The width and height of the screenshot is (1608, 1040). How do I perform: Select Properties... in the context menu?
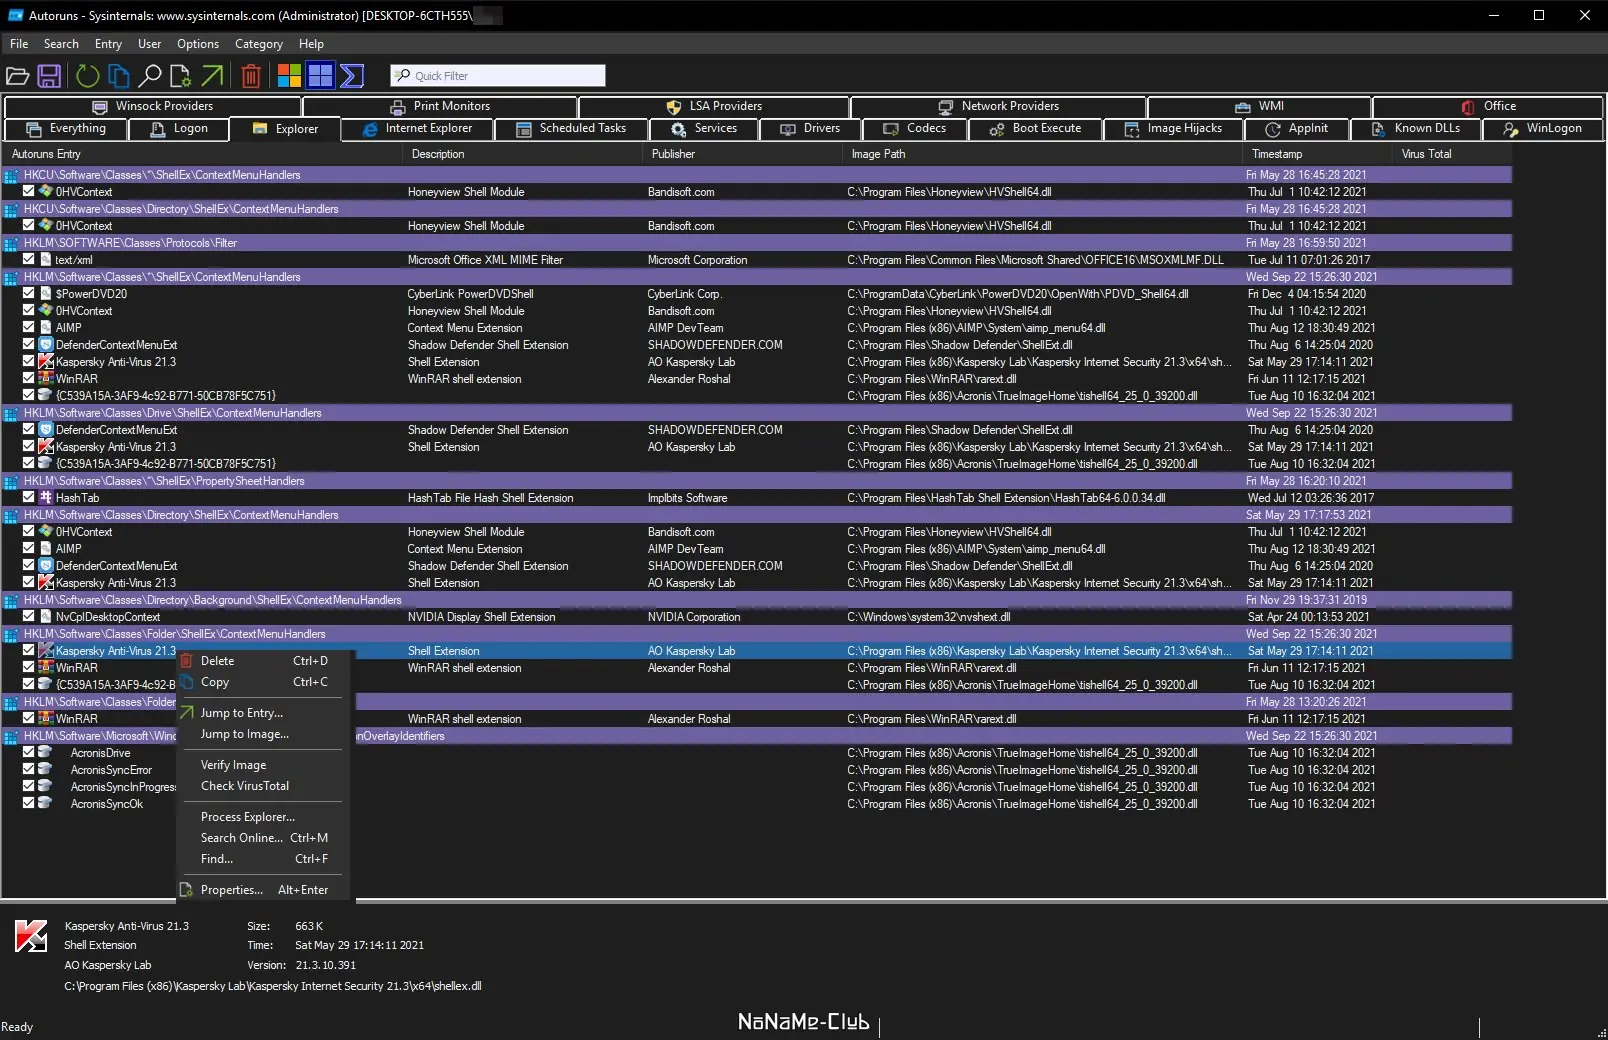coord(232,890)
